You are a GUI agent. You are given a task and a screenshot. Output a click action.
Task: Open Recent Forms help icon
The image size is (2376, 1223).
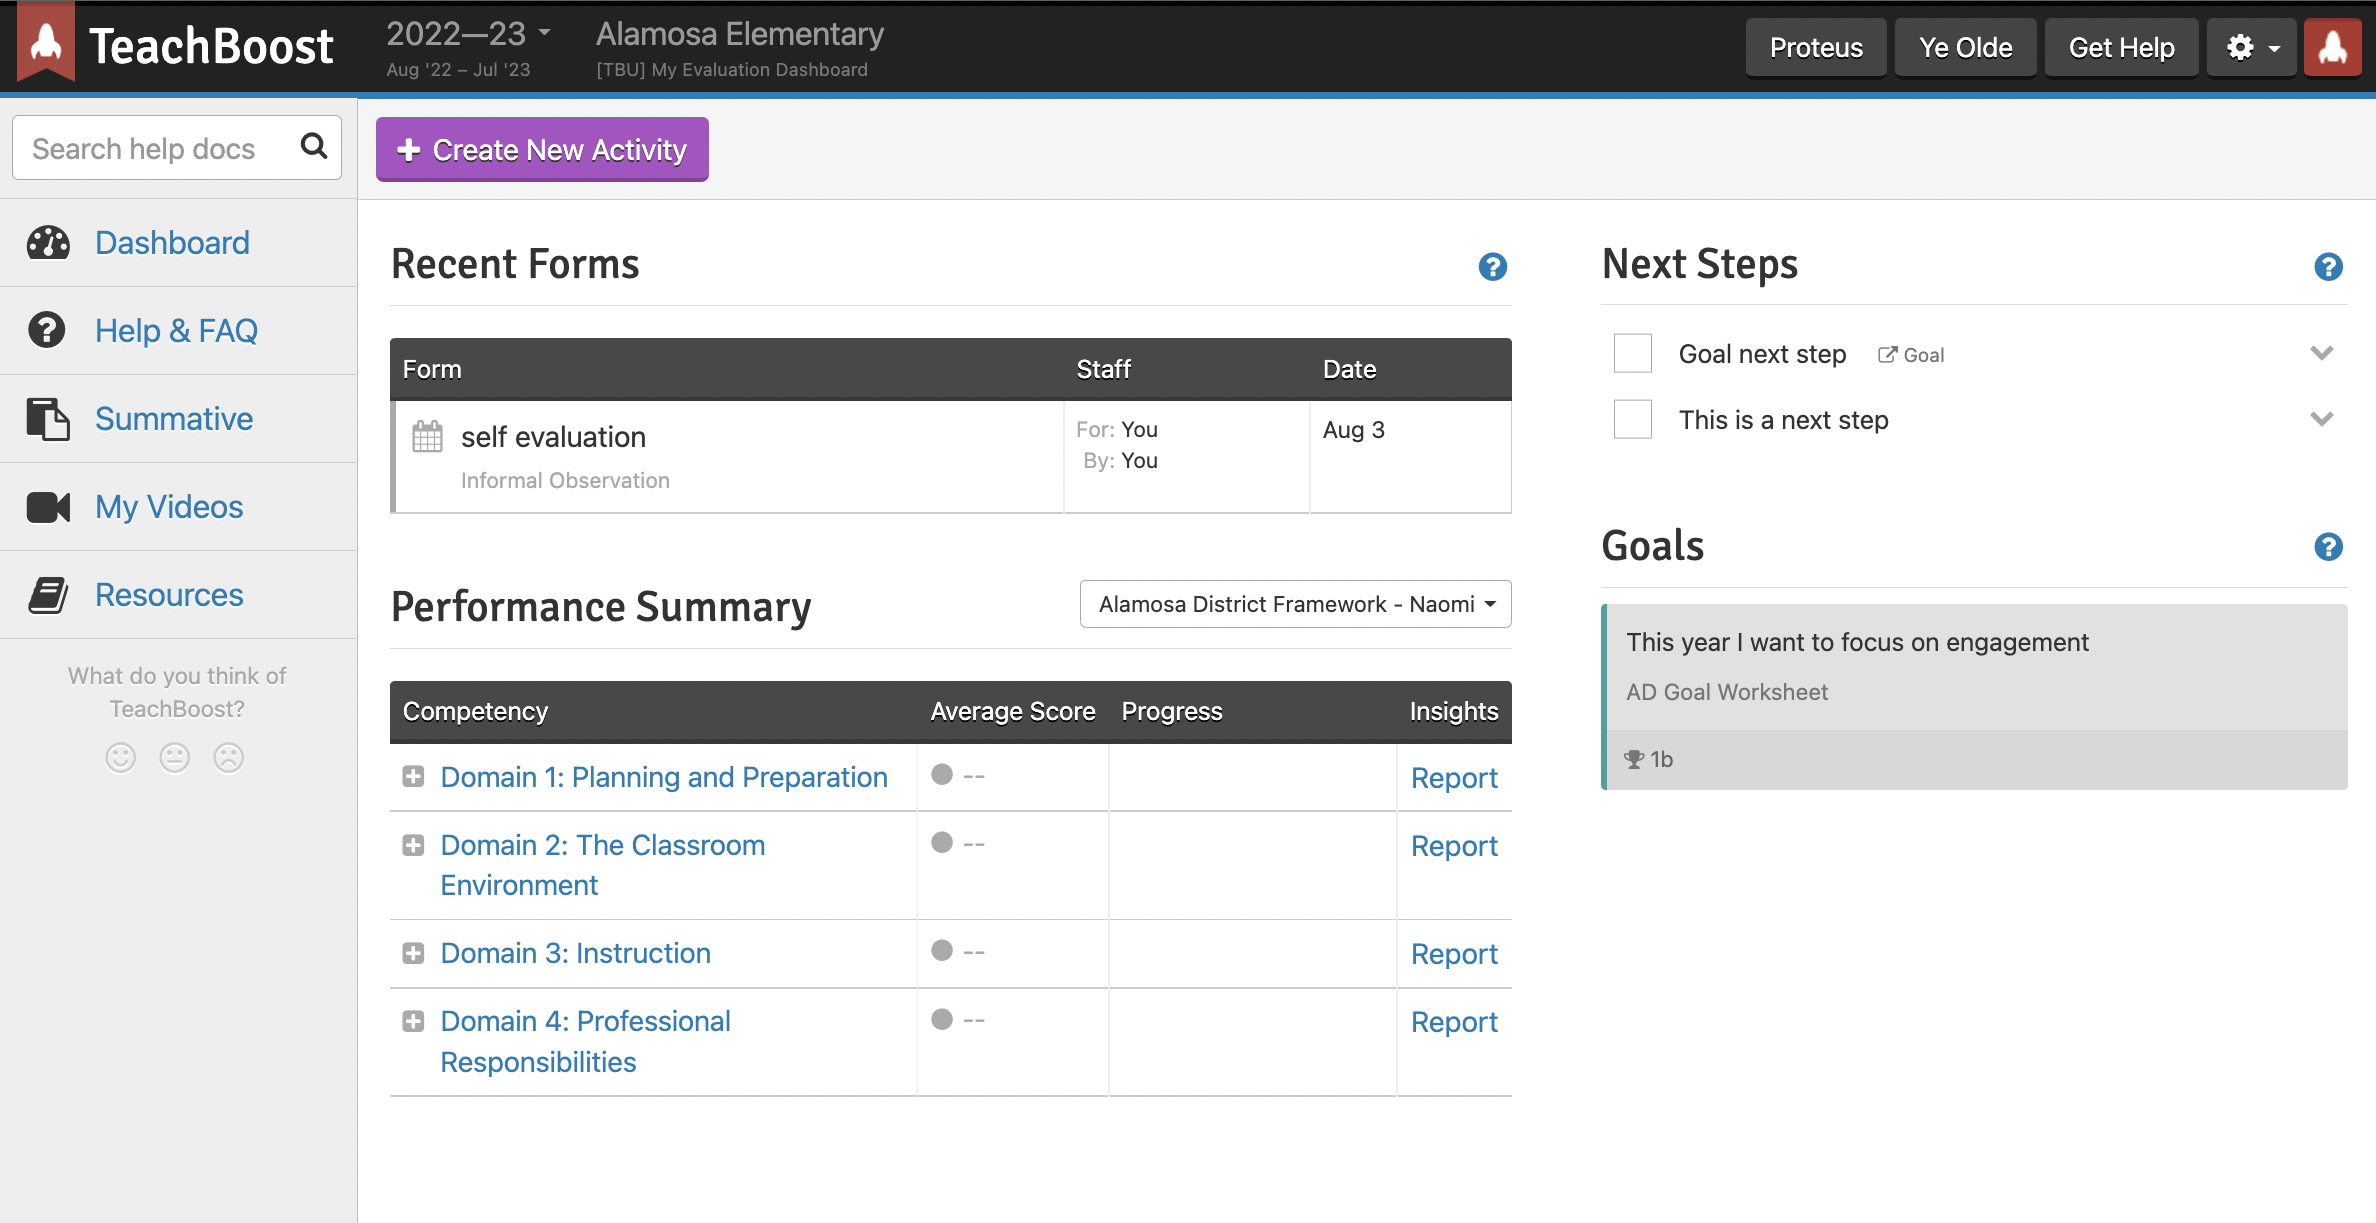(1493, 267)
